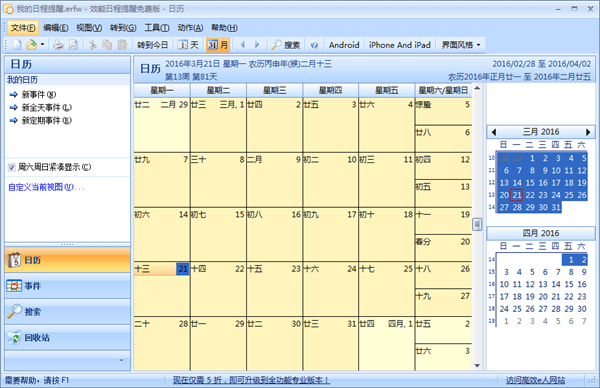Click the Android toolbar button

point(344,45)
